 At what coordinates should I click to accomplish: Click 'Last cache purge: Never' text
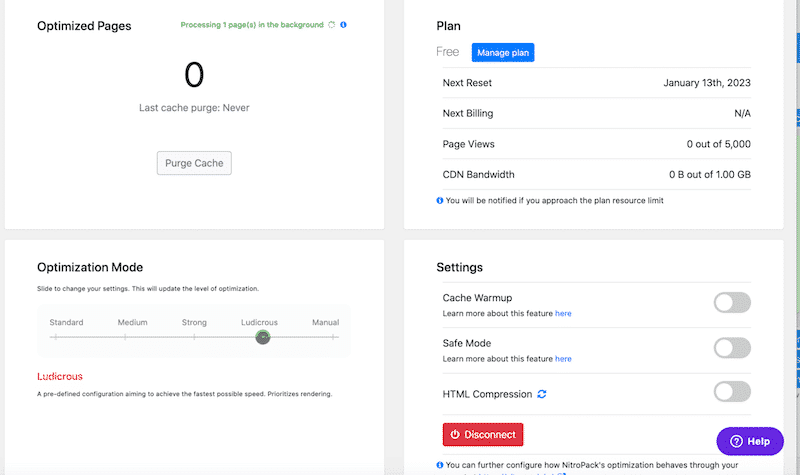point(194,108)
